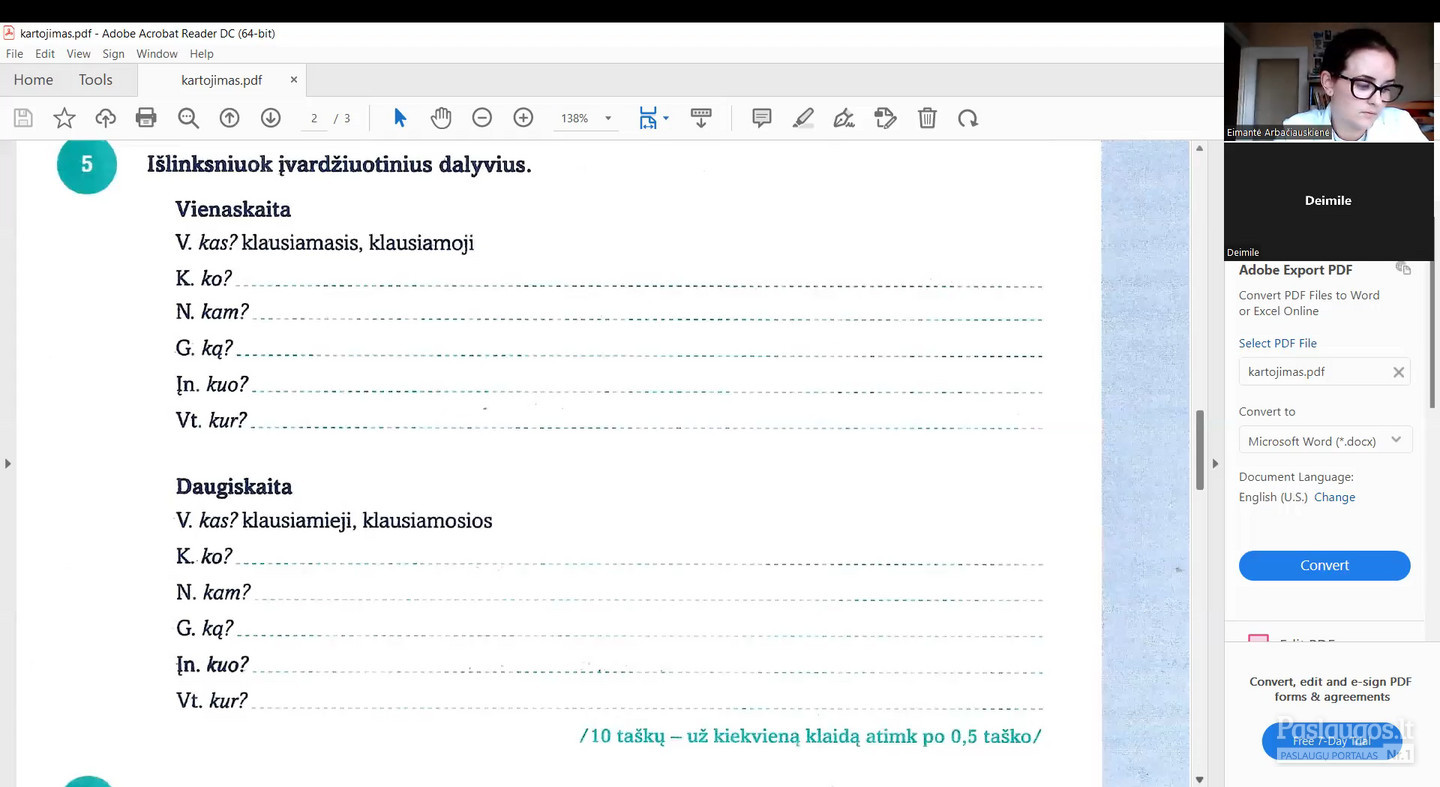
Task: Open the View menu
Action: click(78, 54)
